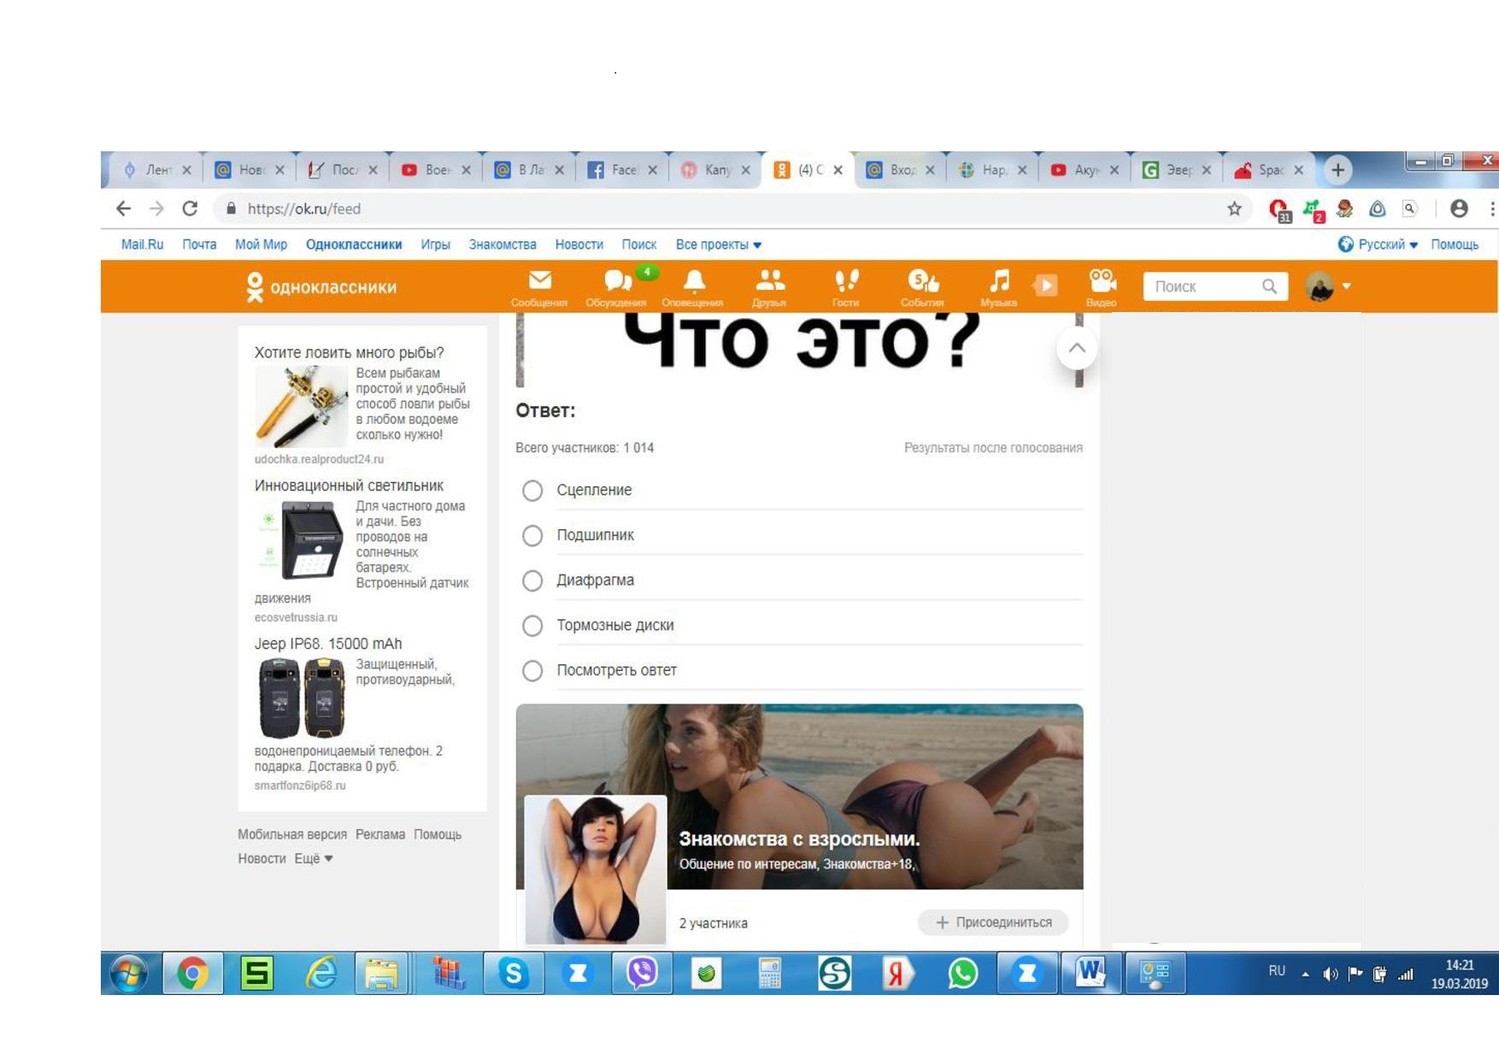The image size is (1499, 1060).
Task: Open the Chrome profile account icon
Action: (x=1459, y=208)
